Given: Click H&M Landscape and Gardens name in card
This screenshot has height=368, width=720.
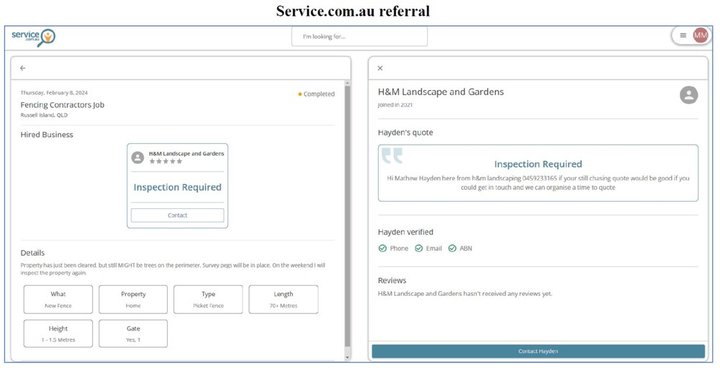Looking at the screenshot, I should (186, 153).
